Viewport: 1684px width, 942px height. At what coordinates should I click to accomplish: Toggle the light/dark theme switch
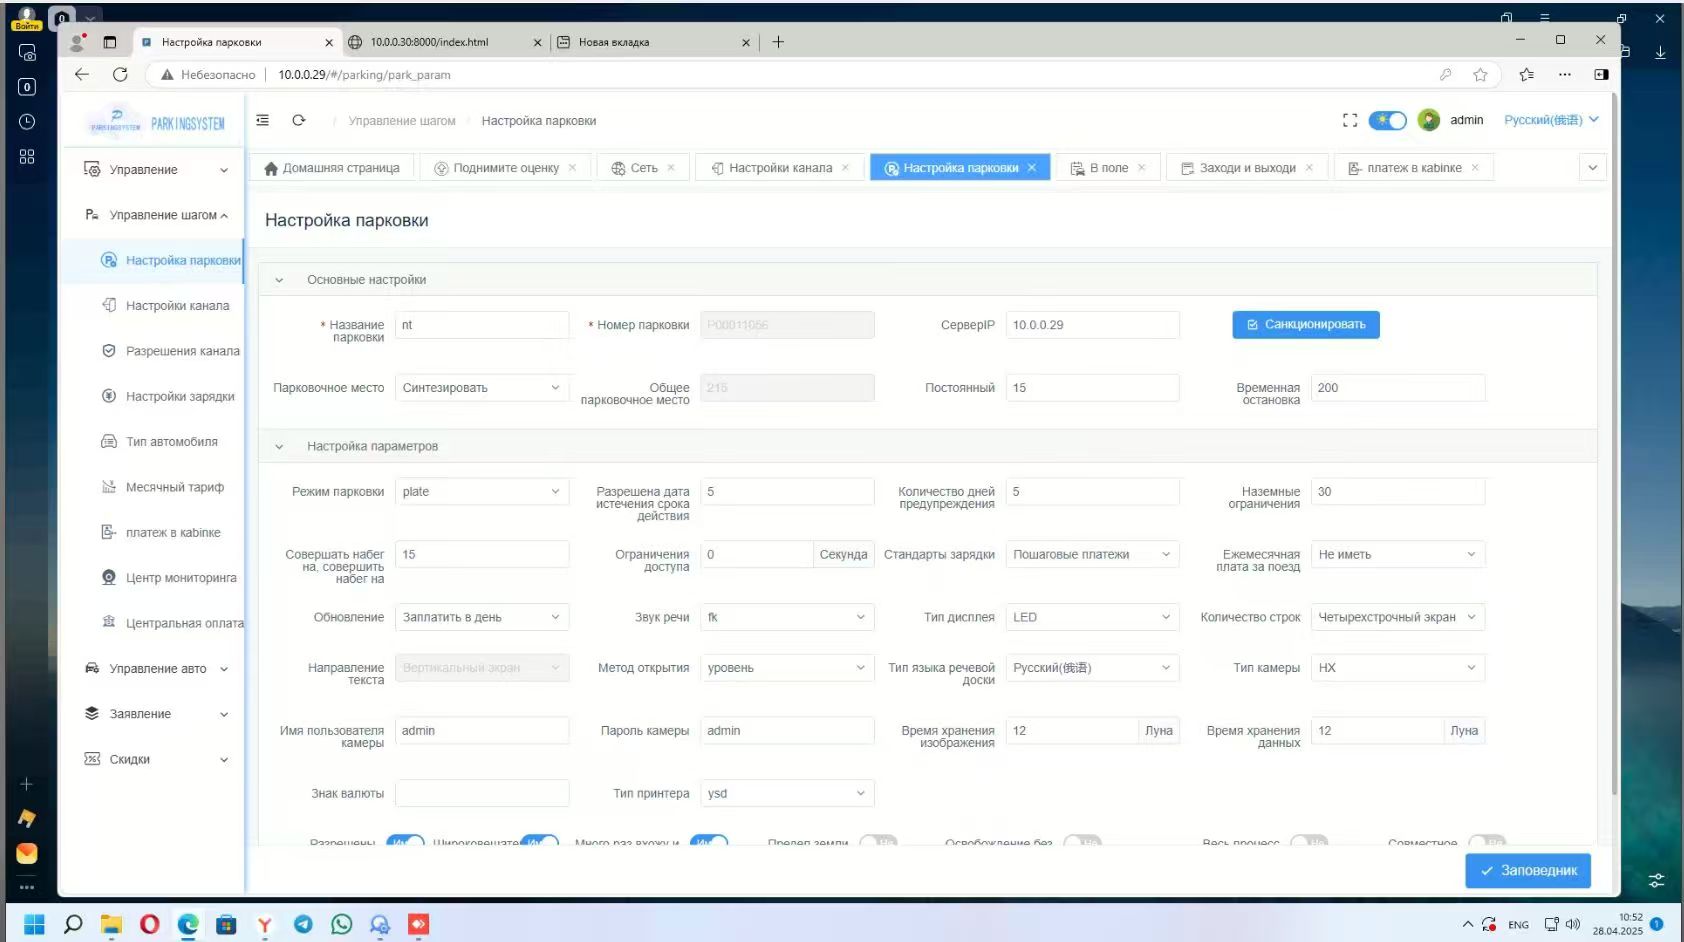1387,120
